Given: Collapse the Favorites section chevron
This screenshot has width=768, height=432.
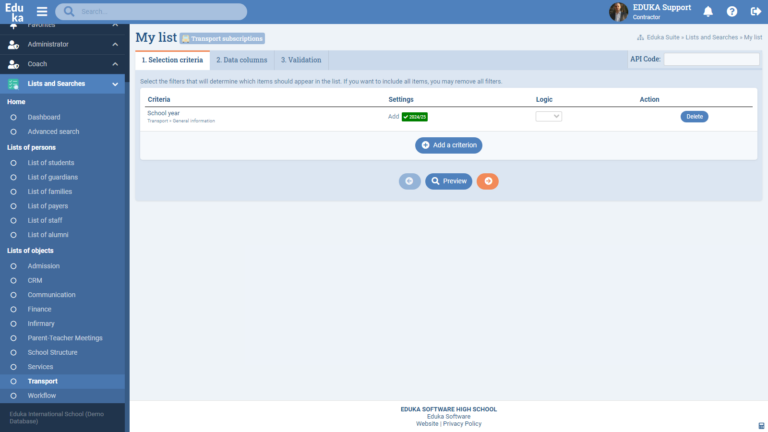Looking at the screenshot, I should pos(115,25).
